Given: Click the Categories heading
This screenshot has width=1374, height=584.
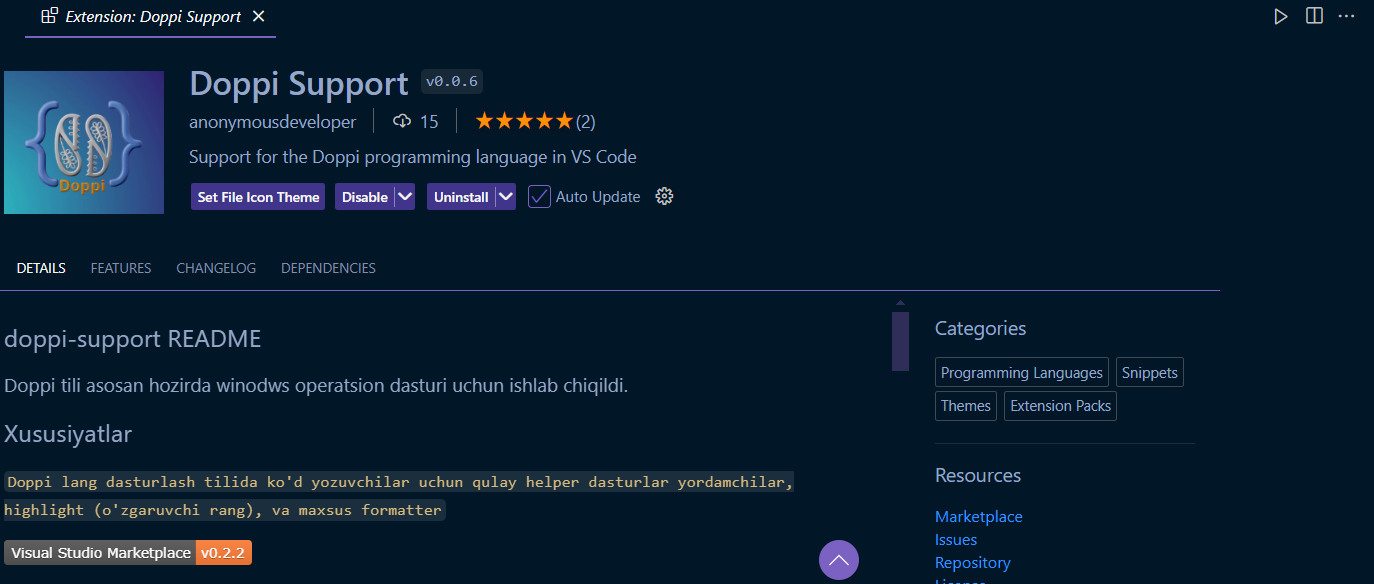Looking at the screenshot, I should (x=980, y=328).
